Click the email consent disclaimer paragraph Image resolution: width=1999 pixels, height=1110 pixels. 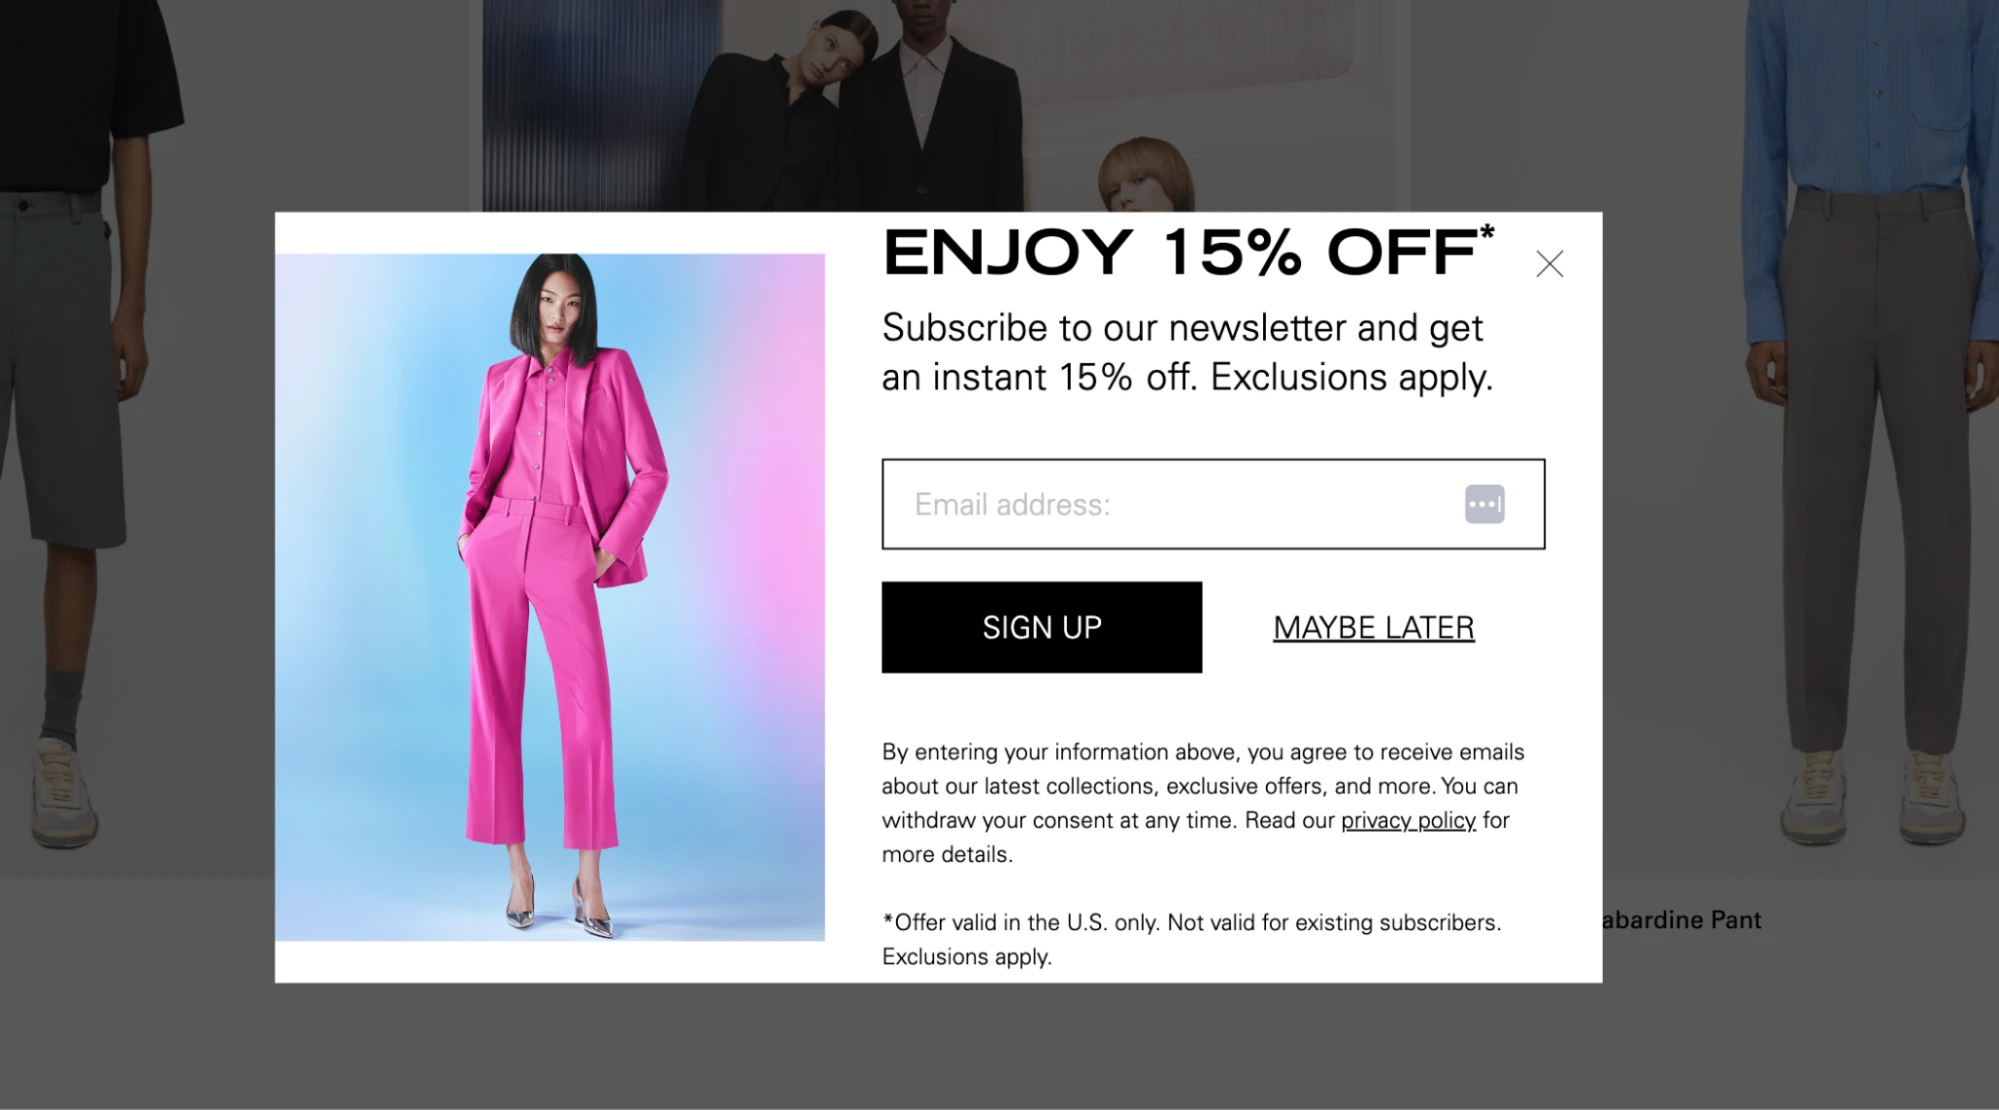(1203, 803)
